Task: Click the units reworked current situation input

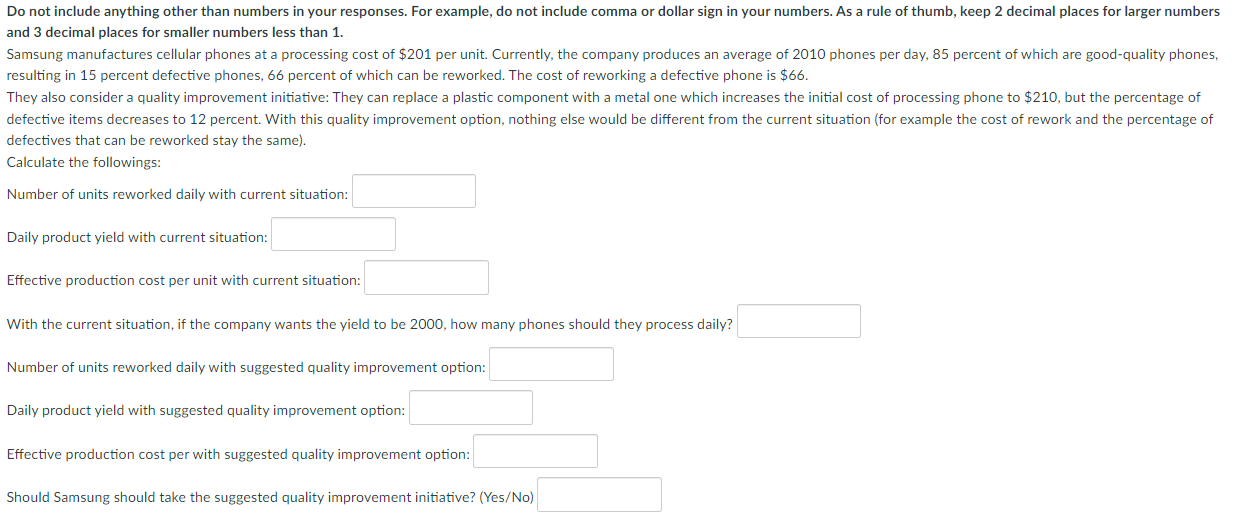Action: coord(414,191)
